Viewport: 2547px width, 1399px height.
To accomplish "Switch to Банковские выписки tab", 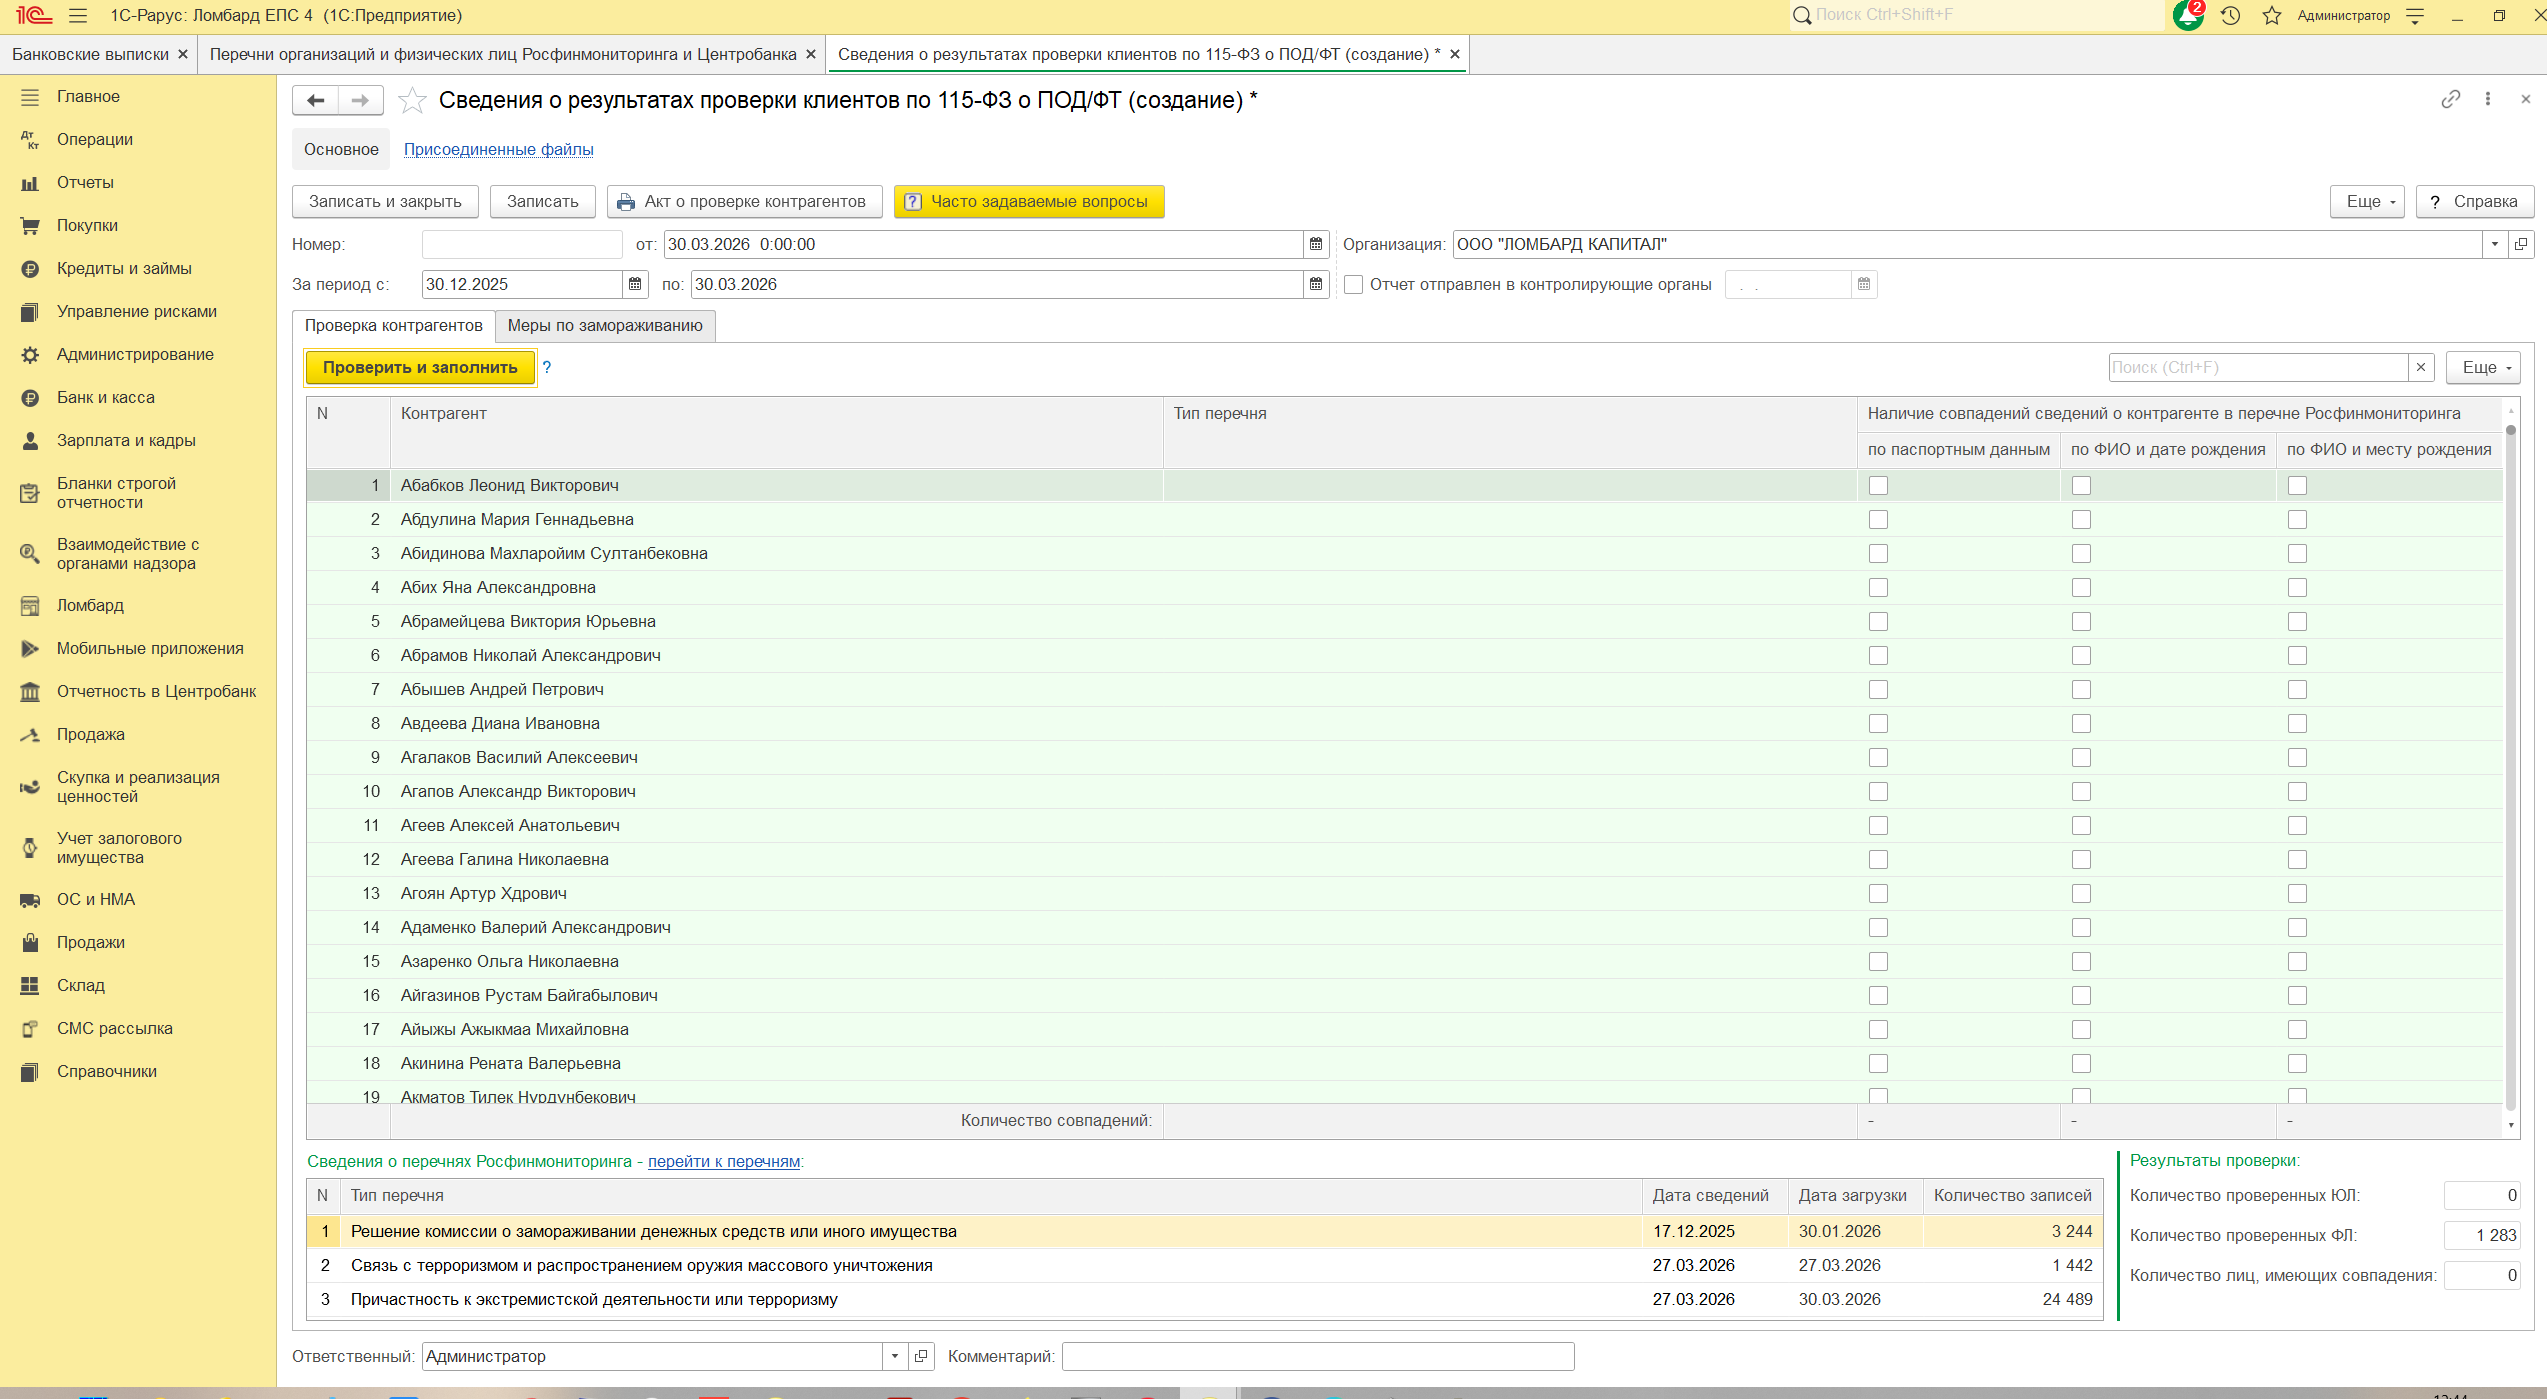I will pos(90,54).
